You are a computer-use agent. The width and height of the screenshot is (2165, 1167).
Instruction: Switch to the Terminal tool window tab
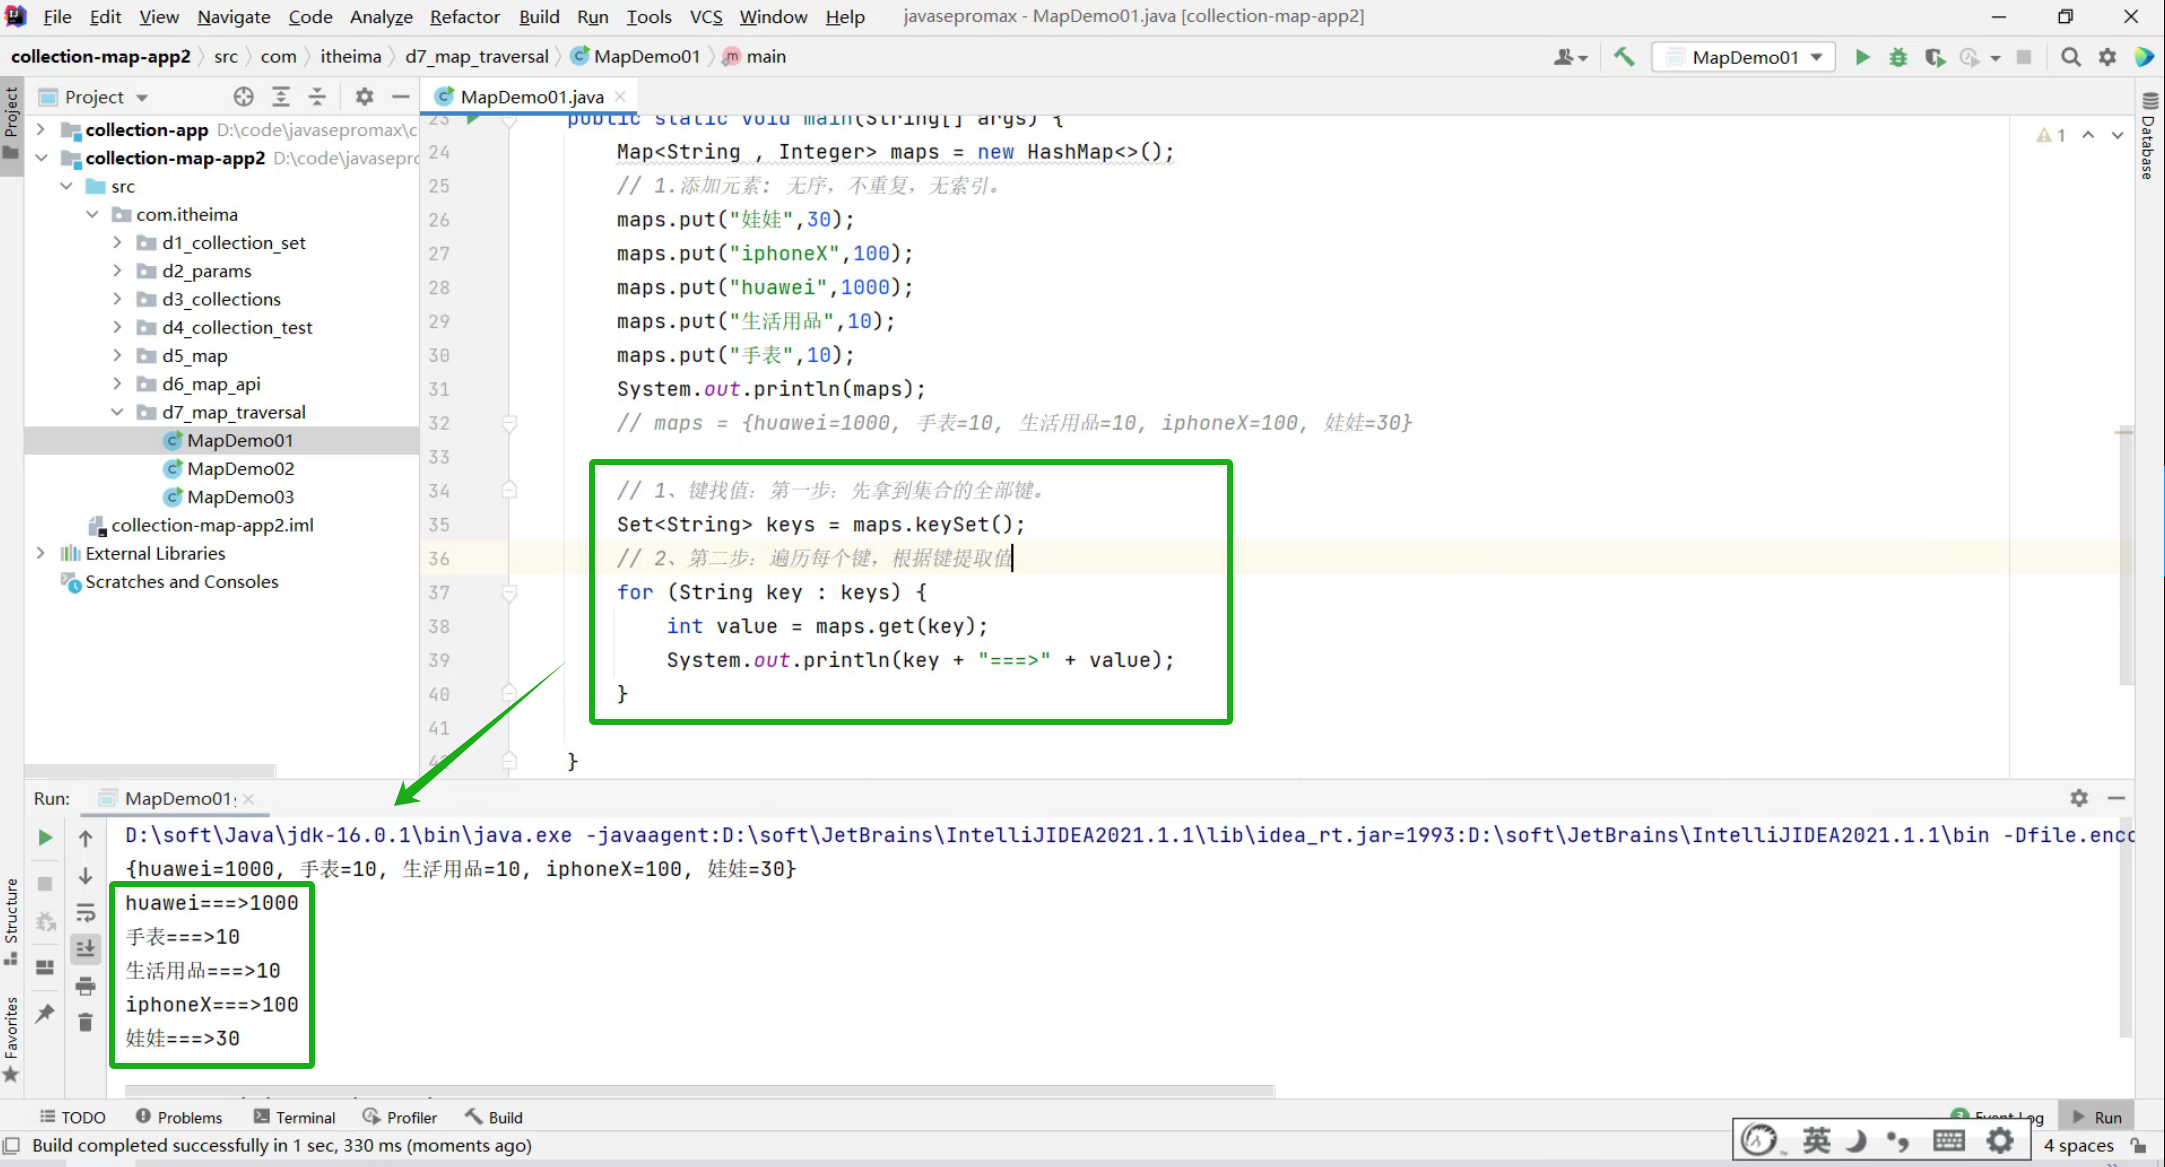(x=294, y=1117)
